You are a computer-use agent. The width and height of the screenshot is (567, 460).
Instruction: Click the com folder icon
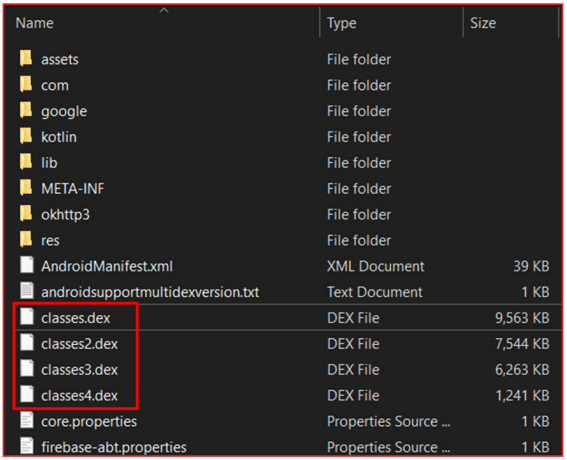[26, 85]
